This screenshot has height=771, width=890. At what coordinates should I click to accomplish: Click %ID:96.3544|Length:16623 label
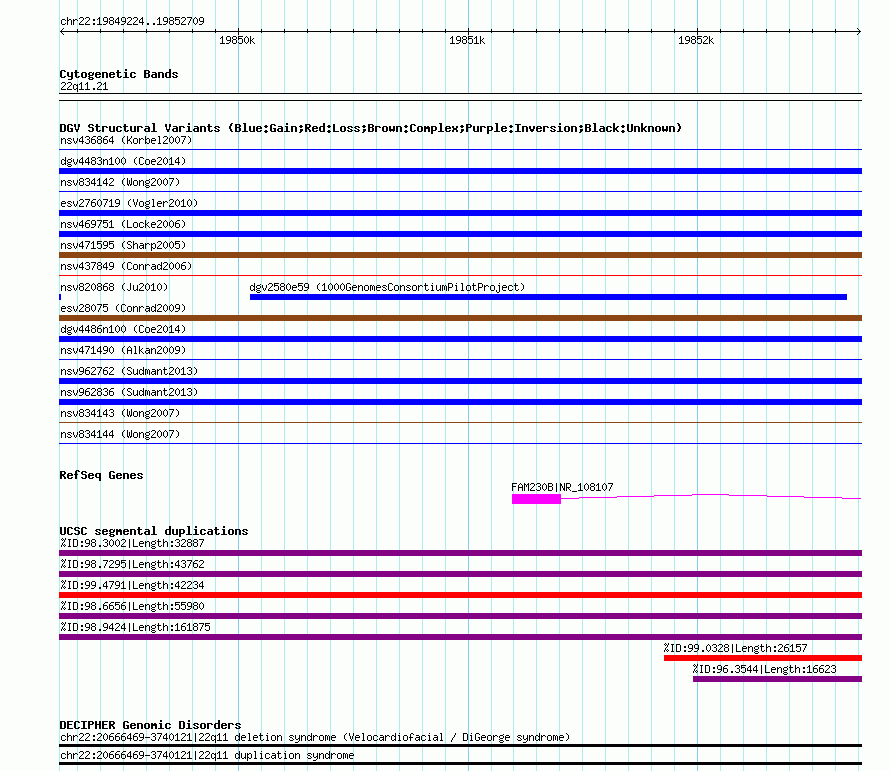pyautogui.click(x=765, y=669)
